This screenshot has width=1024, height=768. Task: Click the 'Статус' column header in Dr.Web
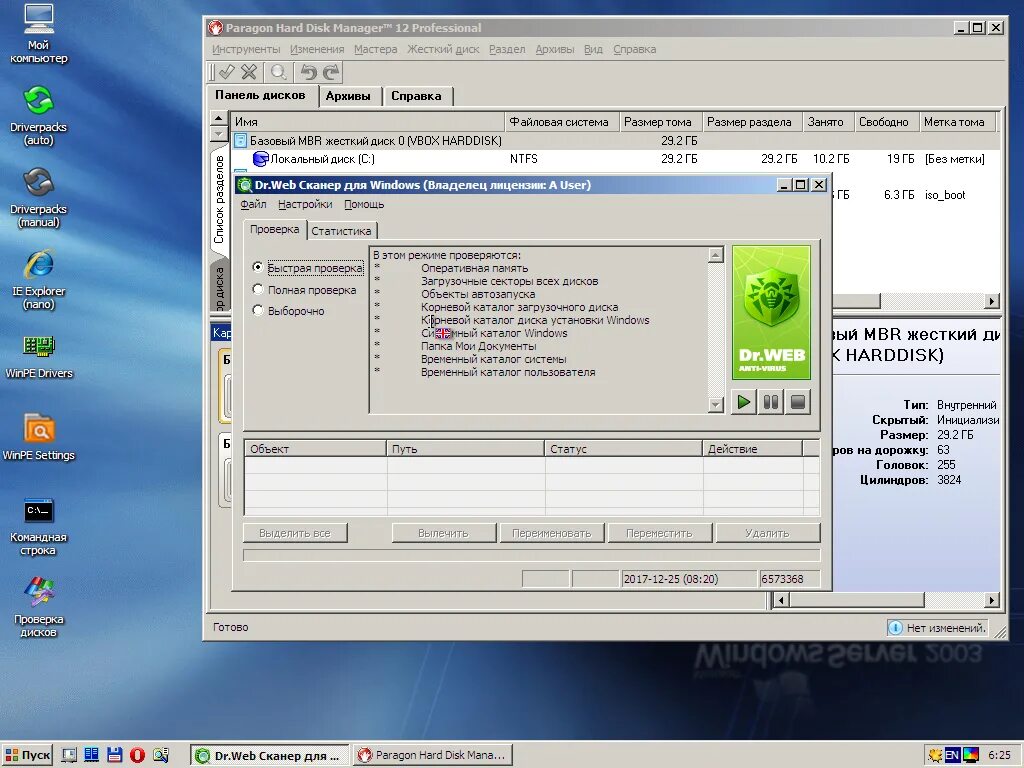(x=623, y=449)
